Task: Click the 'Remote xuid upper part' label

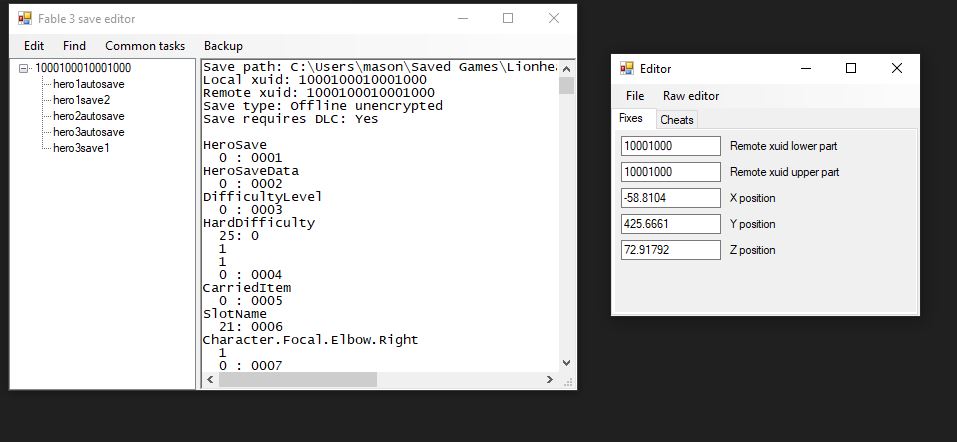Action: point(784,172)
